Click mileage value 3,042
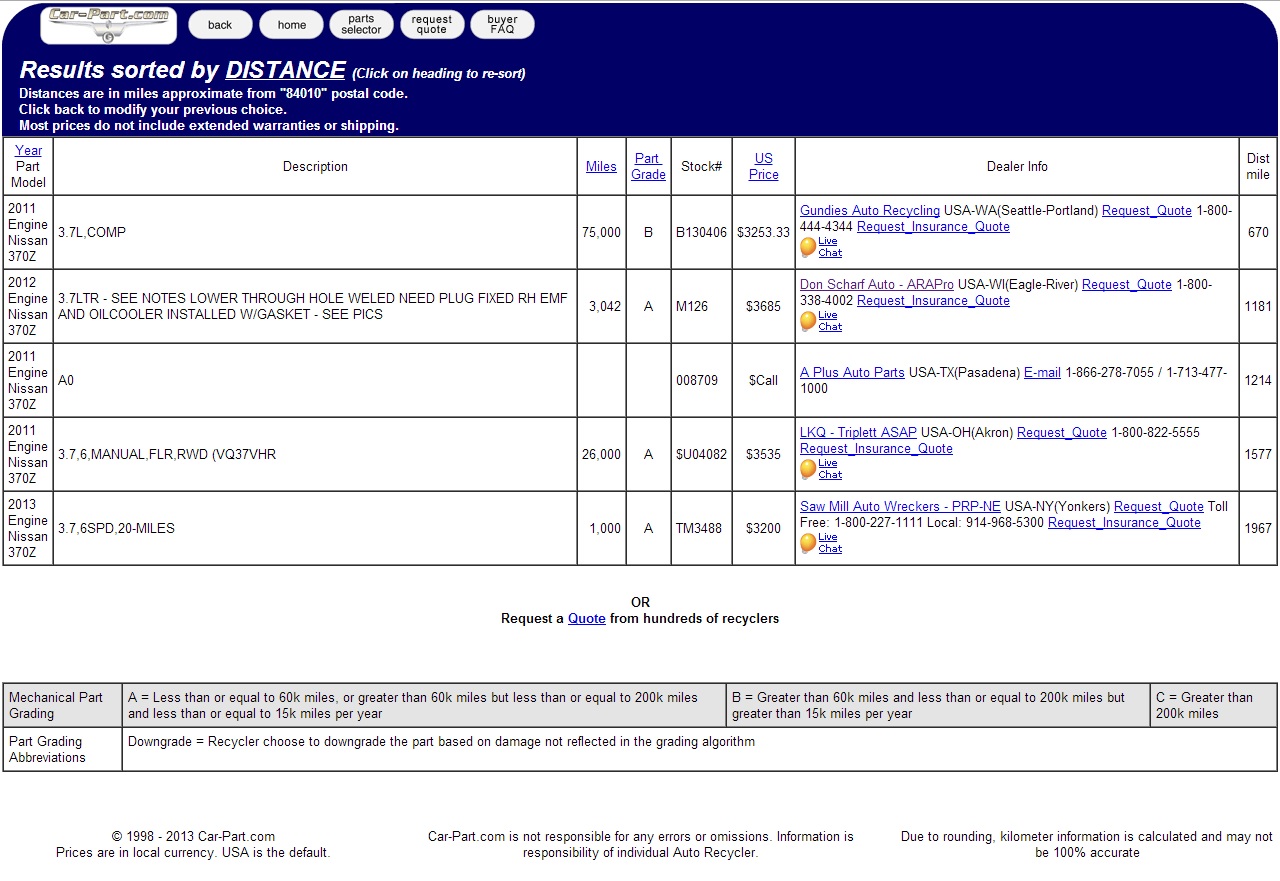 coord(605,307)
